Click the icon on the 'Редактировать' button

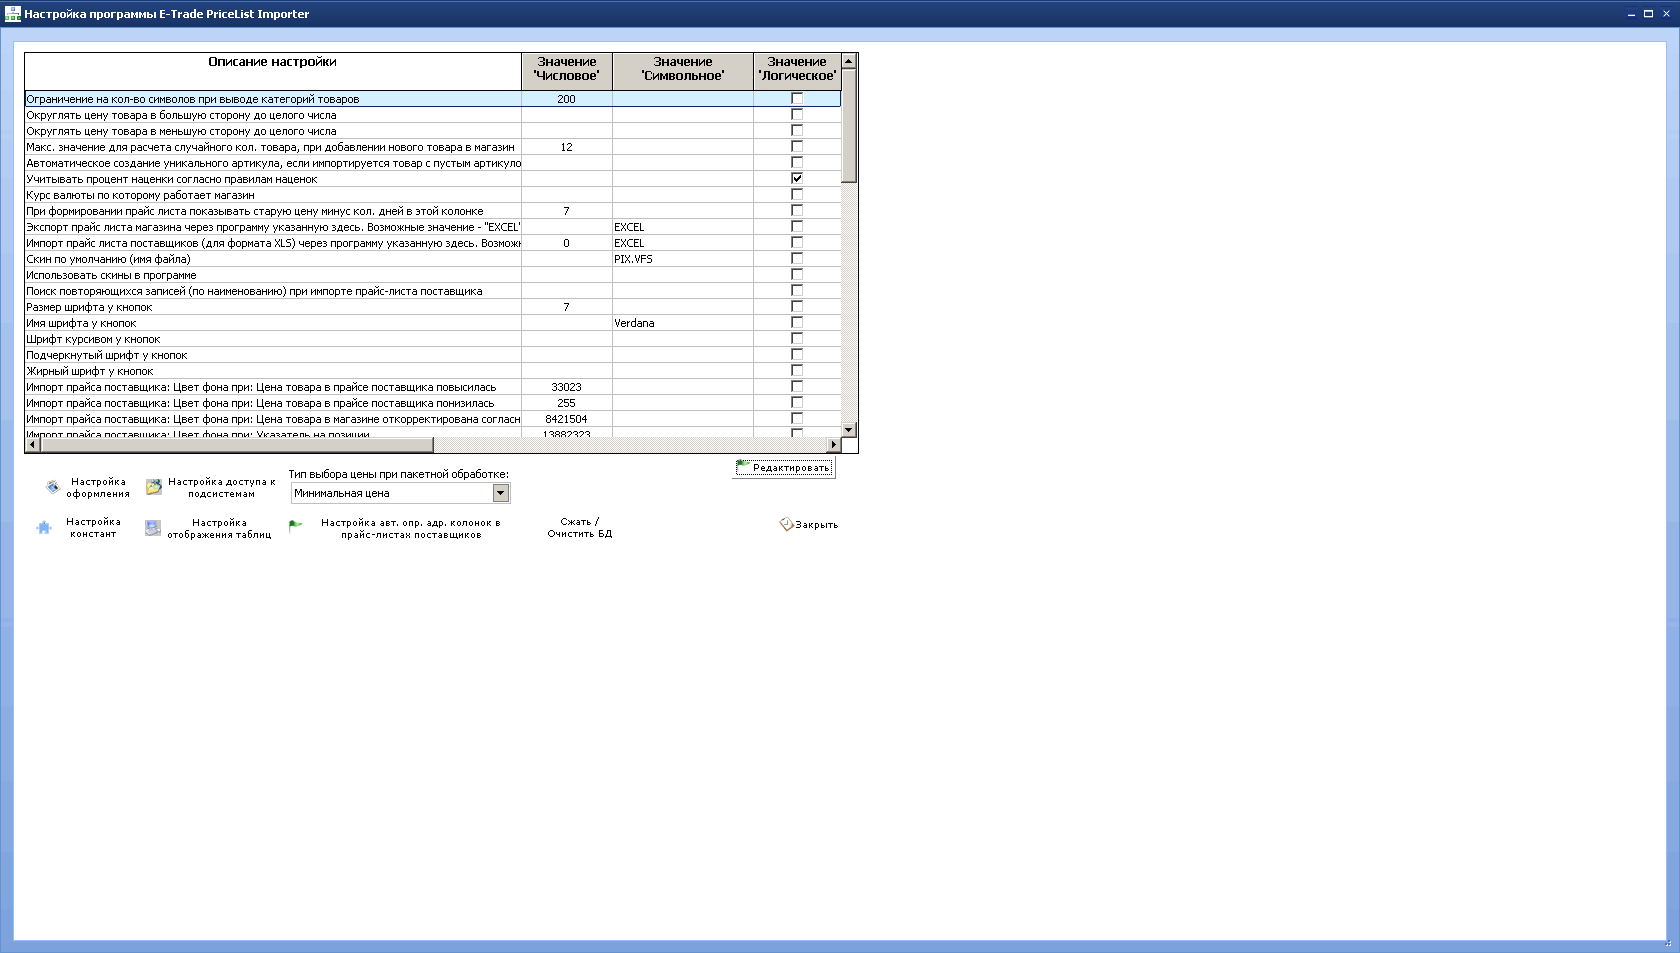[x=743, y=467]
